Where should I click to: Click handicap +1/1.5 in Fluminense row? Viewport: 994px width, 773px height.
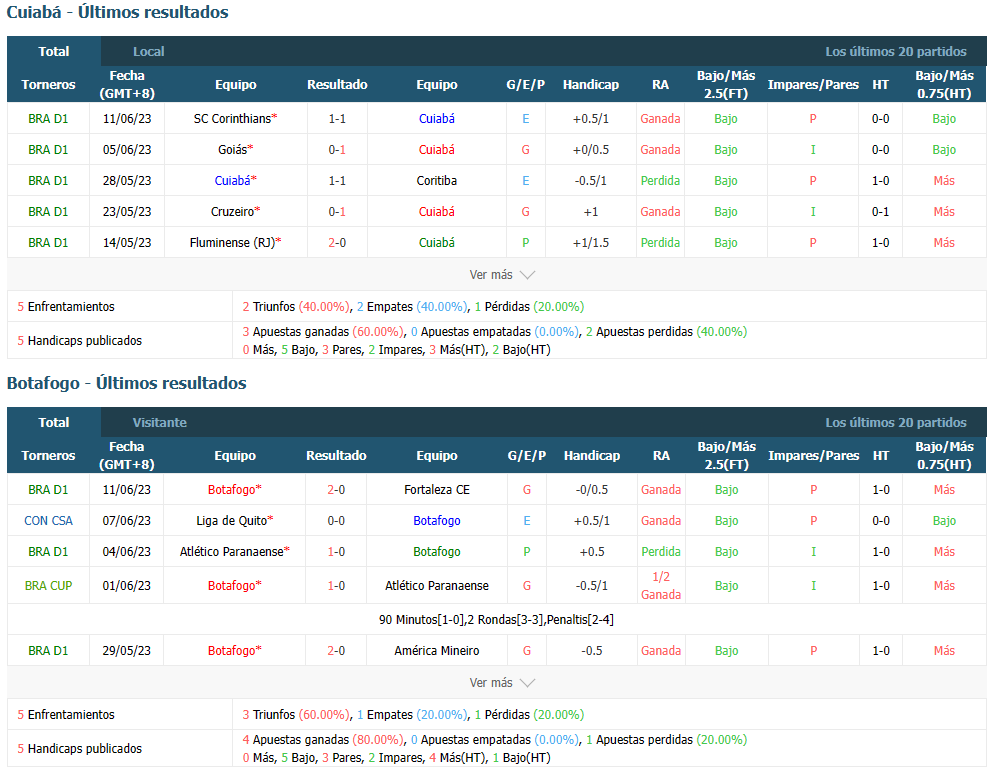[x=591, y=243]
